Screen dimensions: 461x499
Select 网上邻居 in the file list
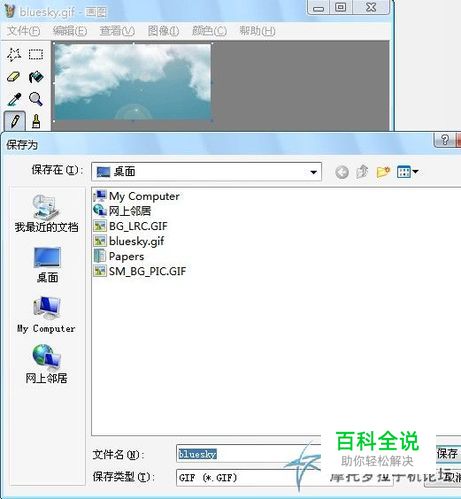122,211
